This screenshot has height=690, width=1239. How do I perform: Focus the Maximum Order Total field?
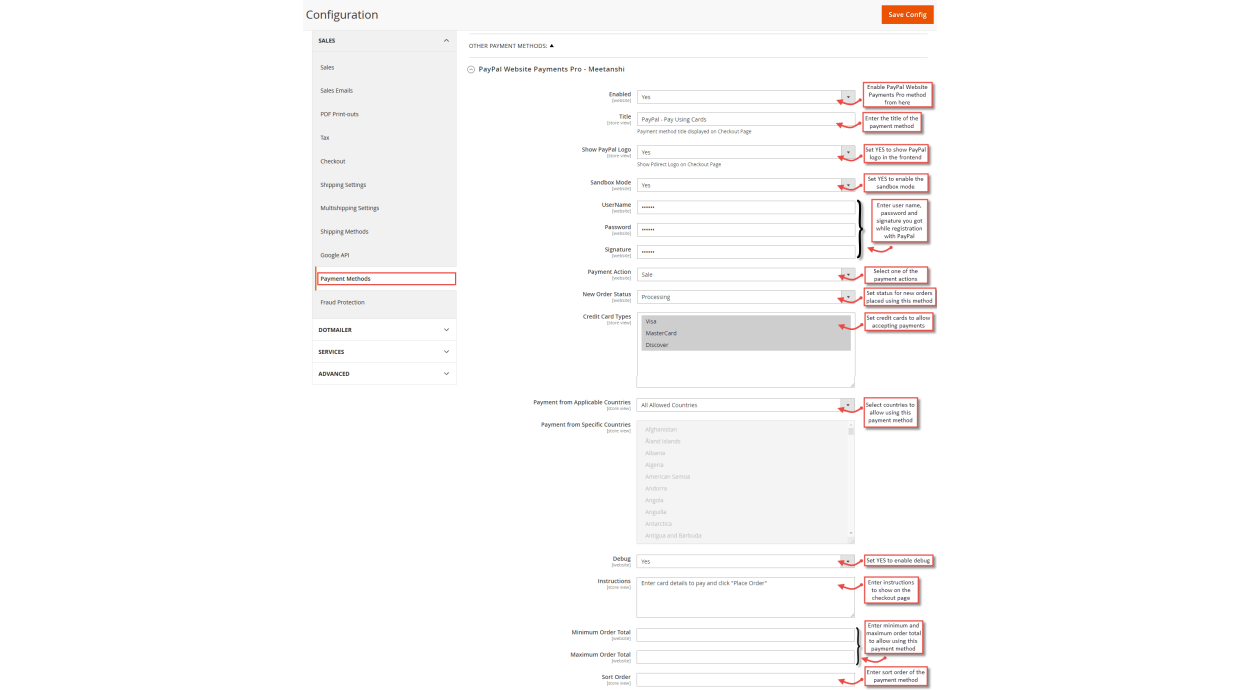(746, 657)
